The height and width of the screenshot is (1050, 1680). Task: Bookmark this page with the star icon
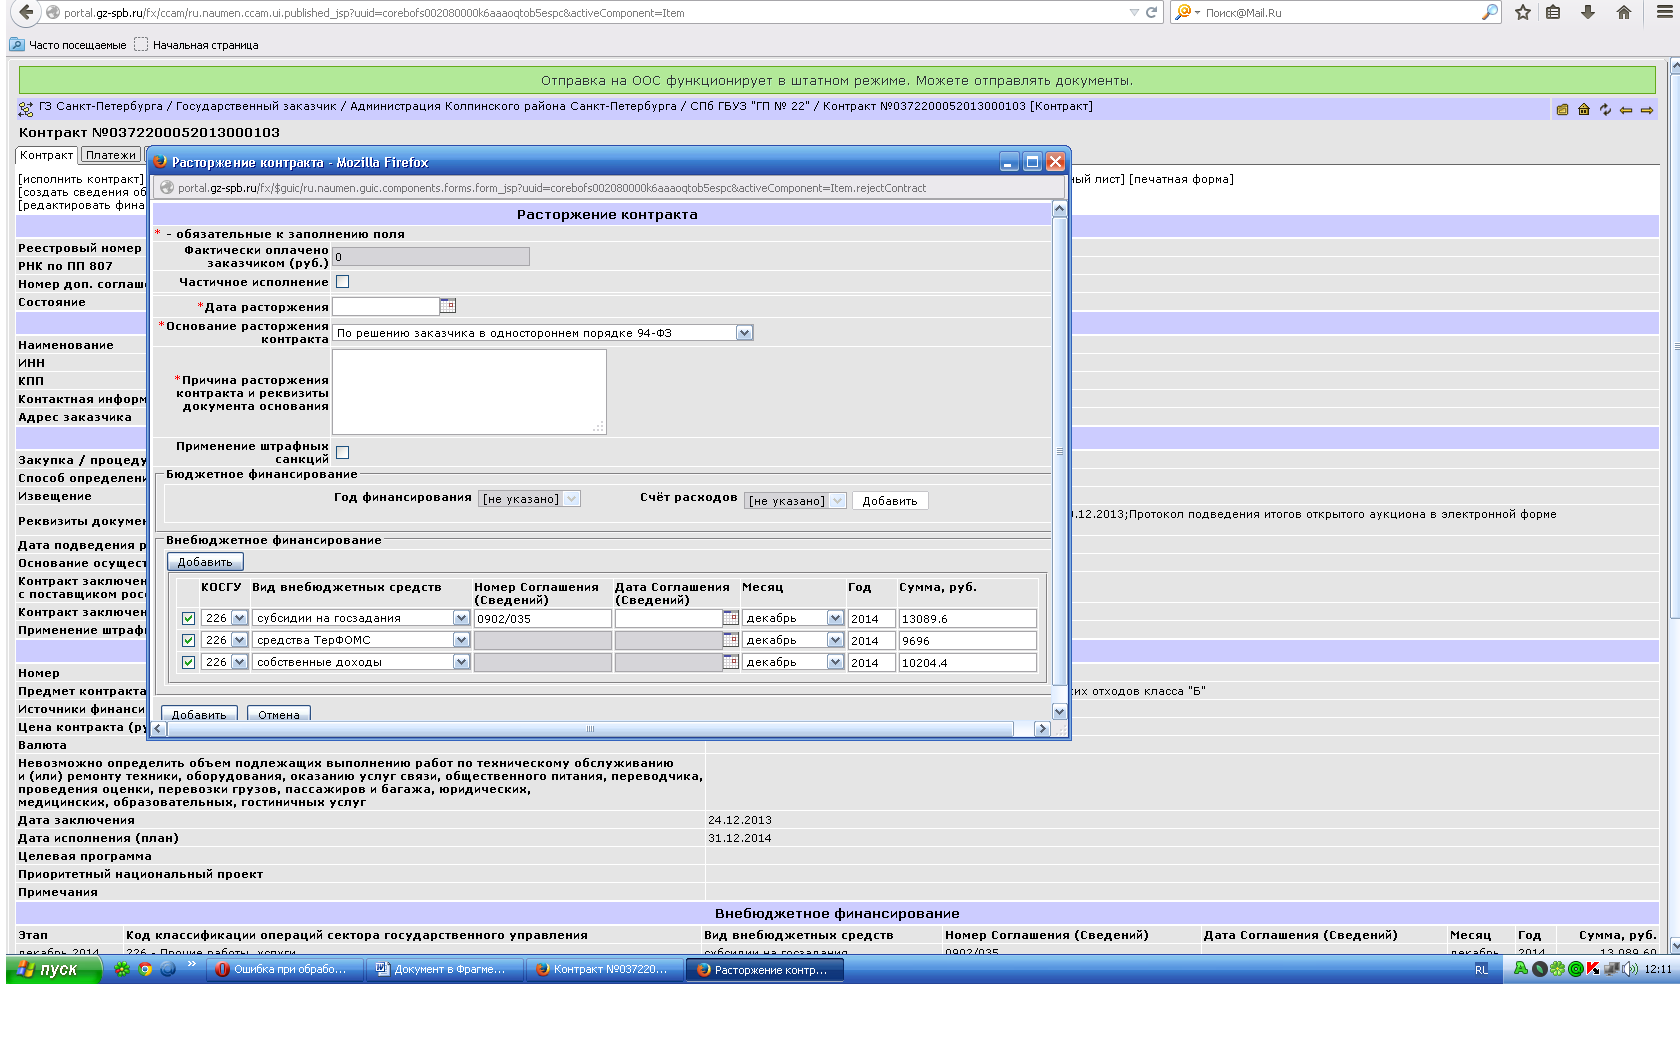pyautogui.click(x=1523, y=13)
